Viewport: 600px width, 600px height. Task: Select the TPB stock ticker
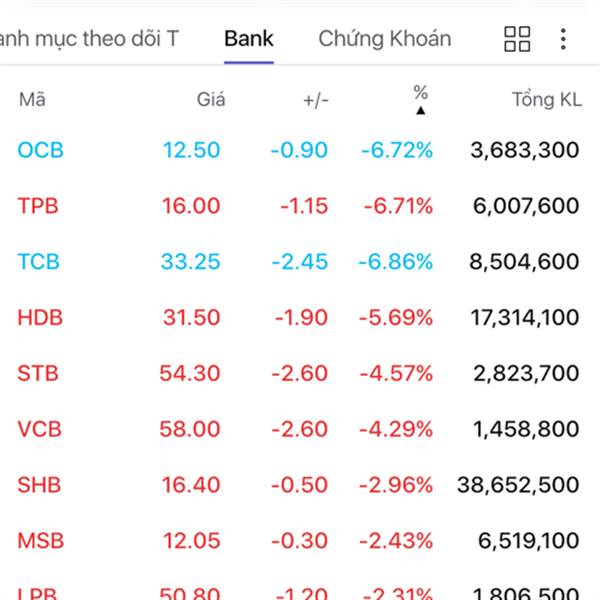tap(38, 206)
